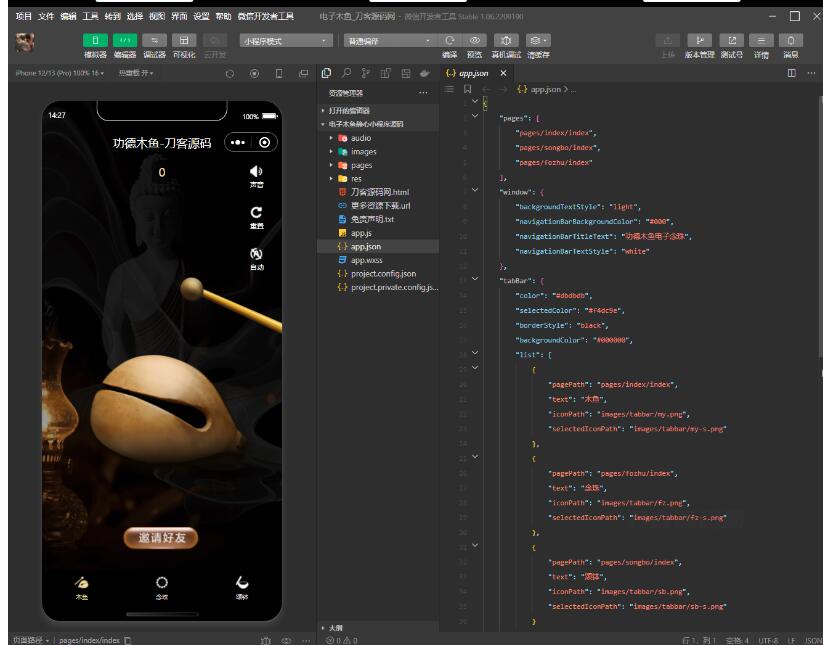
Task: Expand the images folder in file tree
Action: [x=363, y=152]
